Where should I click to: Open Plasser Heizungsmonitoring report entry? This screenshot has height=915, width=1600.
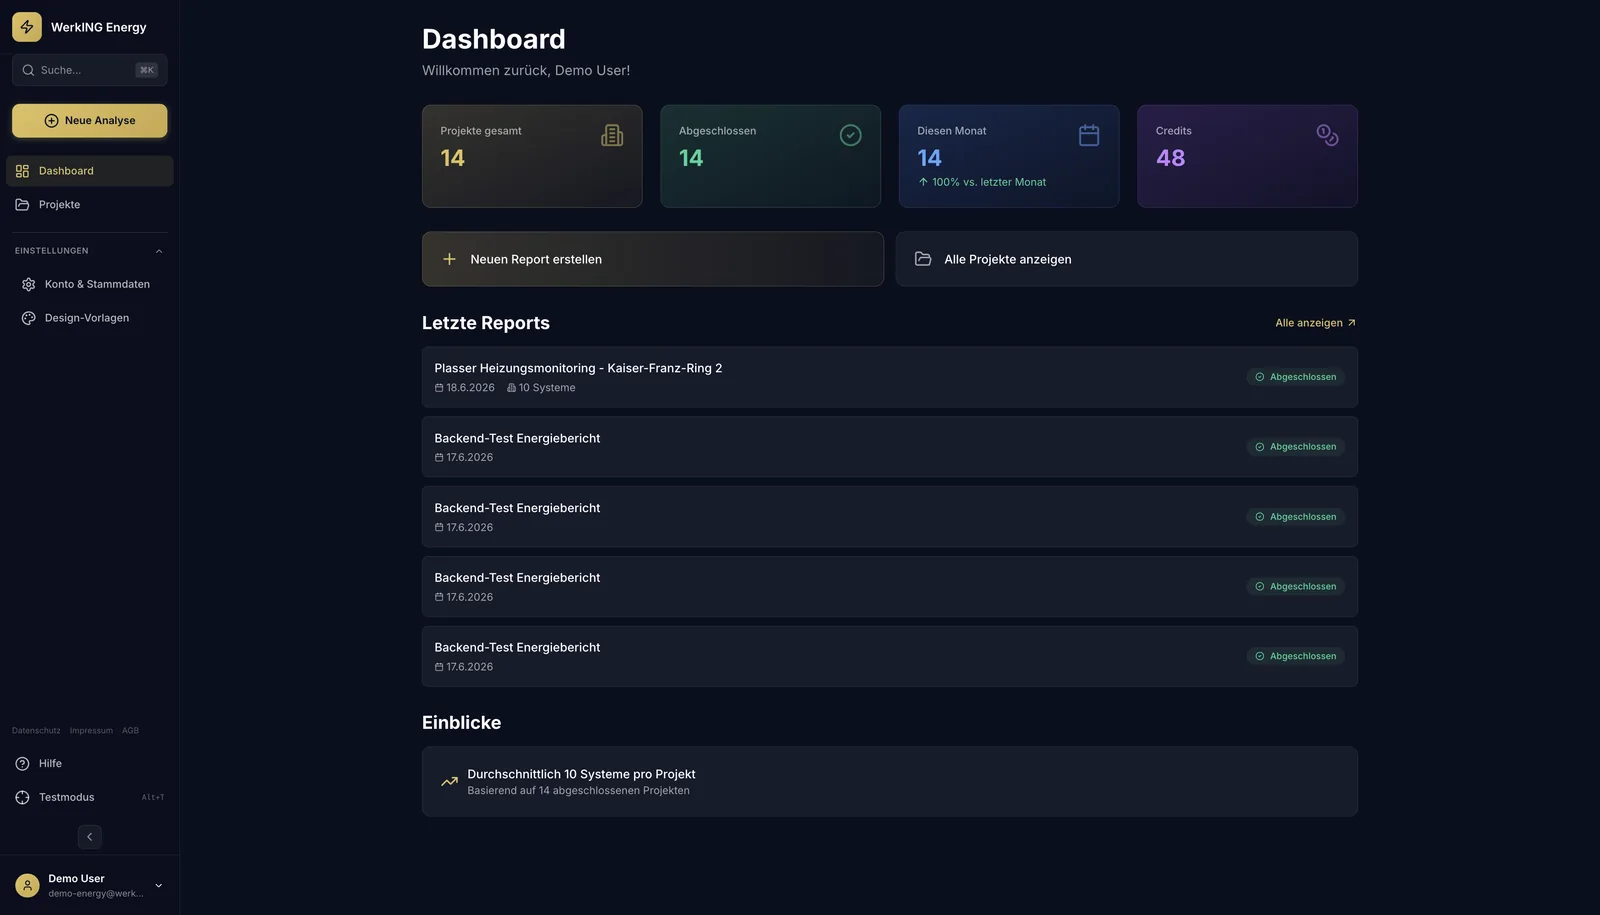tap(890, 377)
